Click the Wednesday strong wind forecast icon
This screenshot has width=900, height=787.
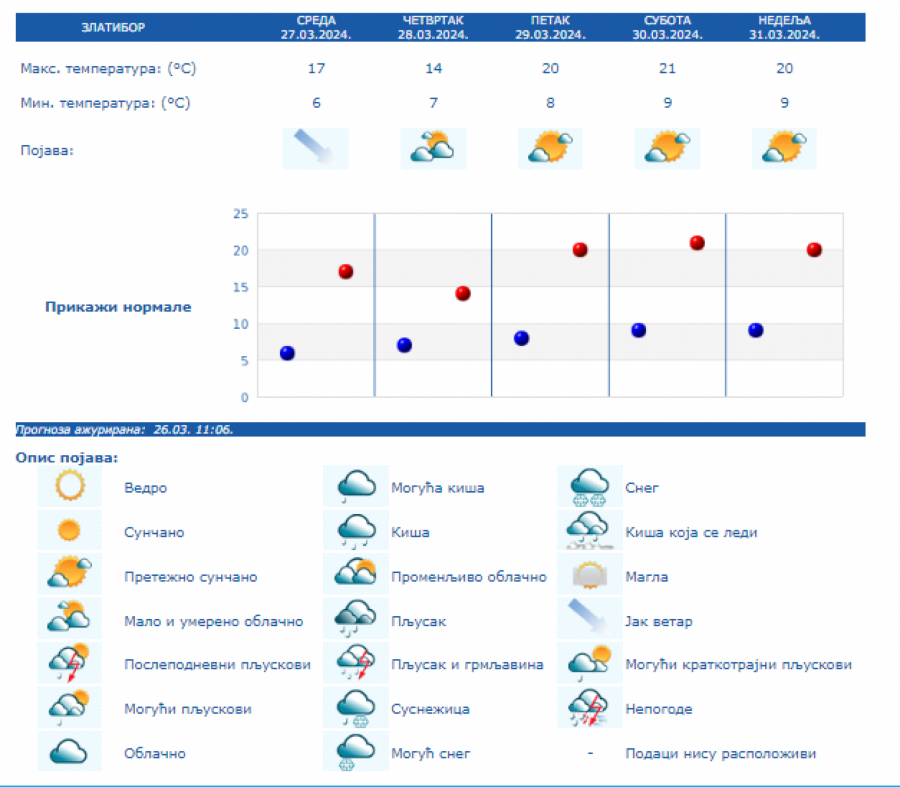click(316, 148)
